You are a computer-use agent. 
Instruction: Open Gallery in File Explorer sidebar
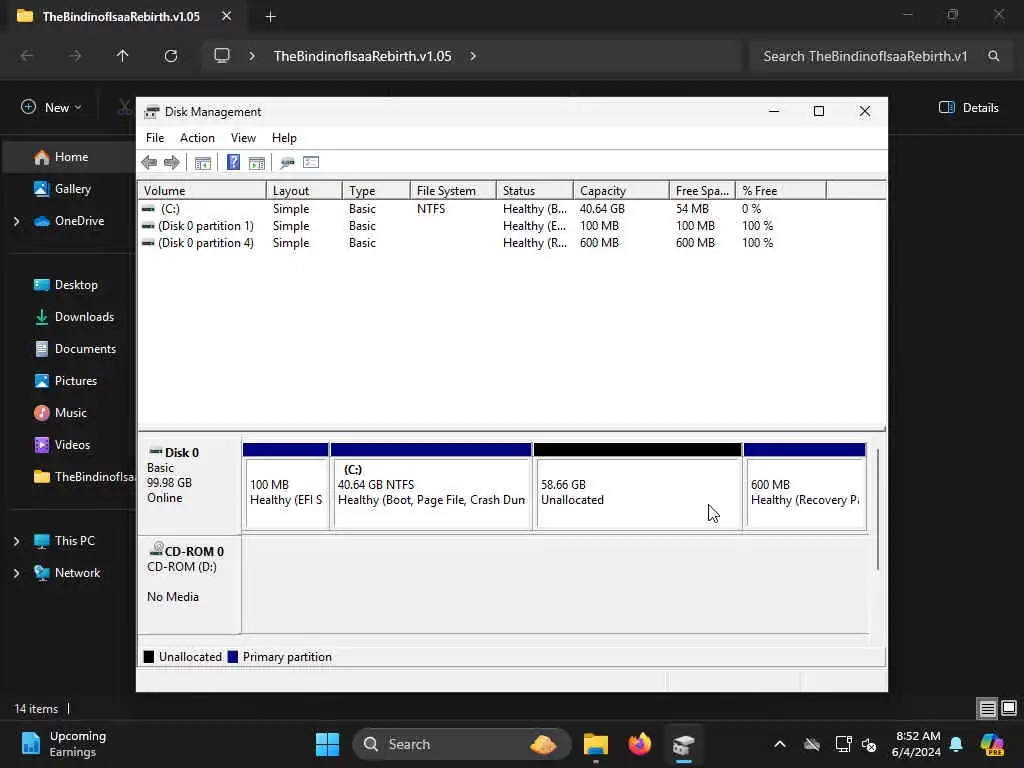point(72,189)
